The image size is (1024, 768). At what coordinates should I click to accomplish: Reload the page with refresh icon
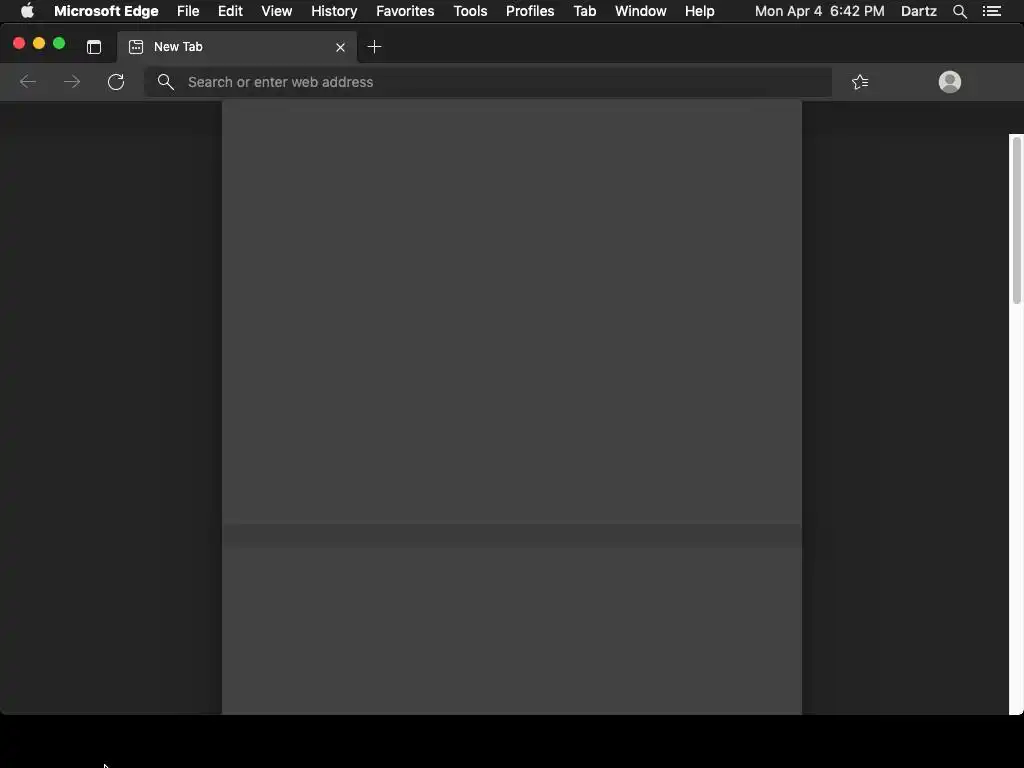(116, 82)
